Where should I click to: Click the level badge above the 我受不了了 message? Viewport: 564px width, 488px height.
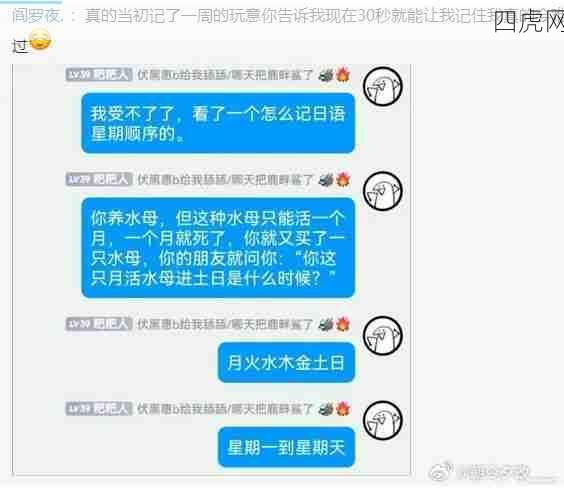99,74
